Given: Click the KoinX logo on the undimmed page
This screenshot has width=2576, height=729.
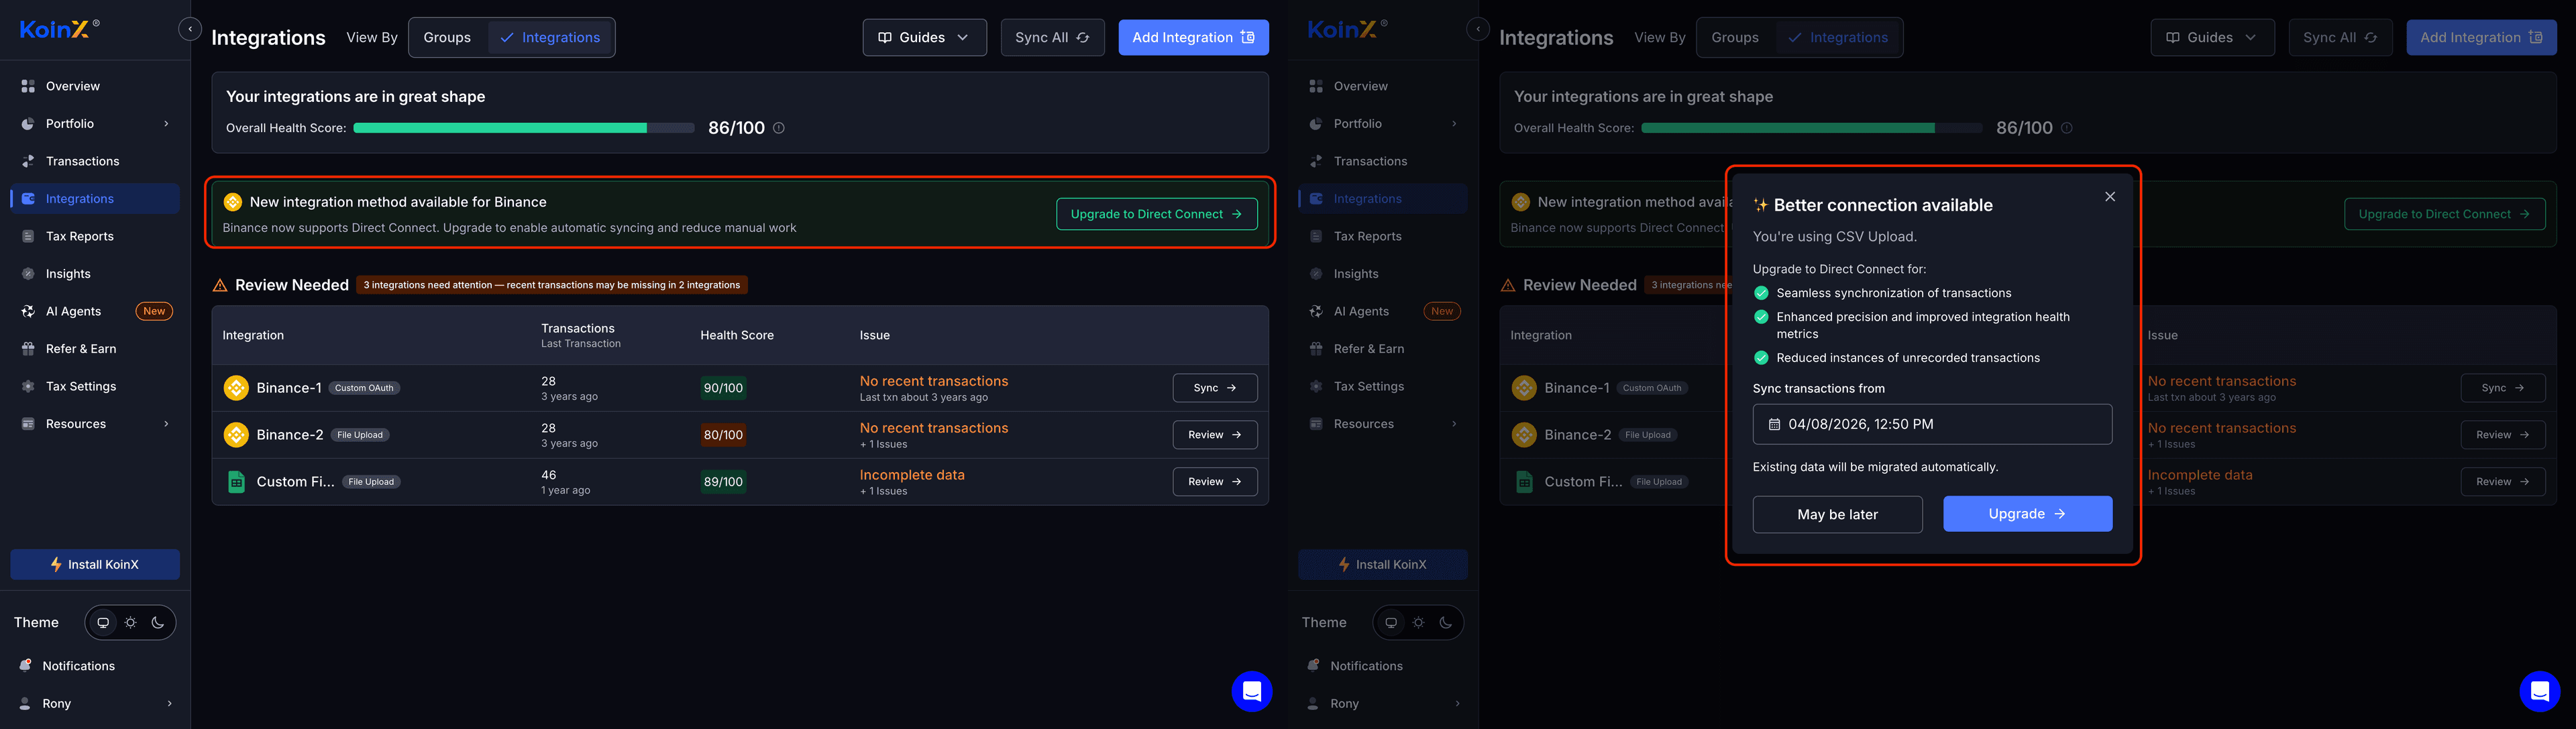Looking at the screenshot, I should point(59,29).
